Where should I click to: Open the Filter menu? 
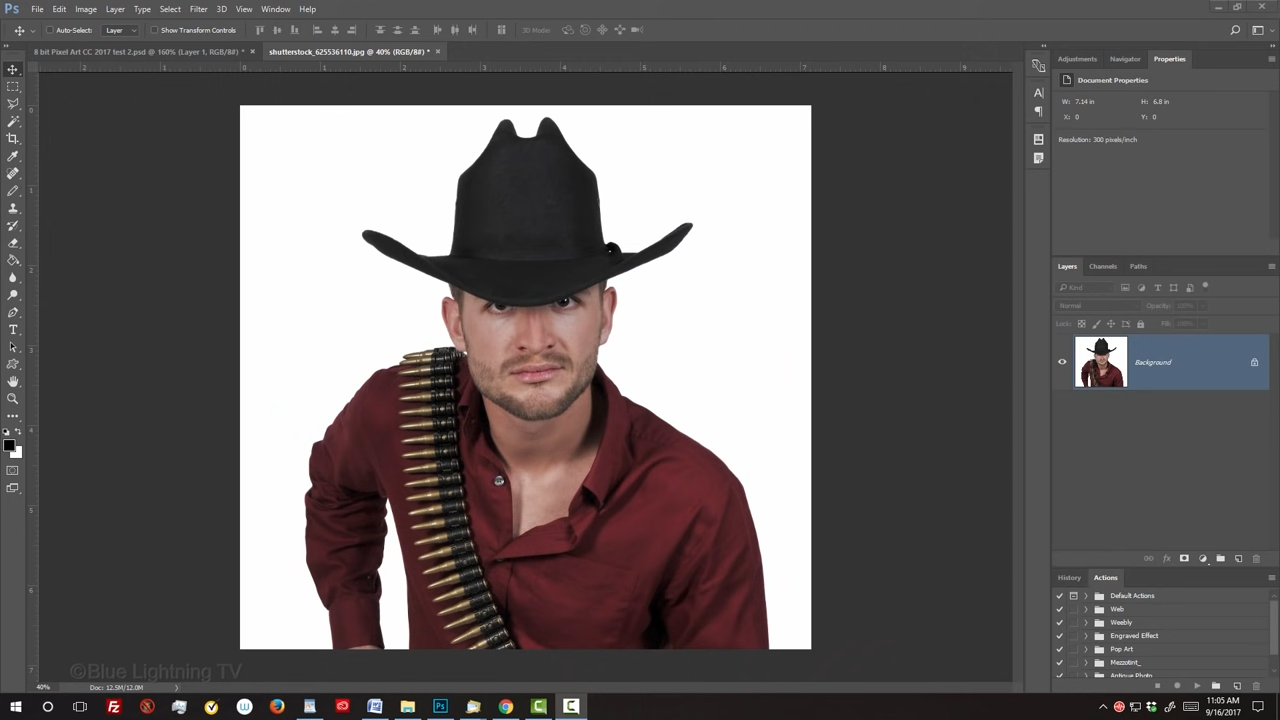coord(198,9)
